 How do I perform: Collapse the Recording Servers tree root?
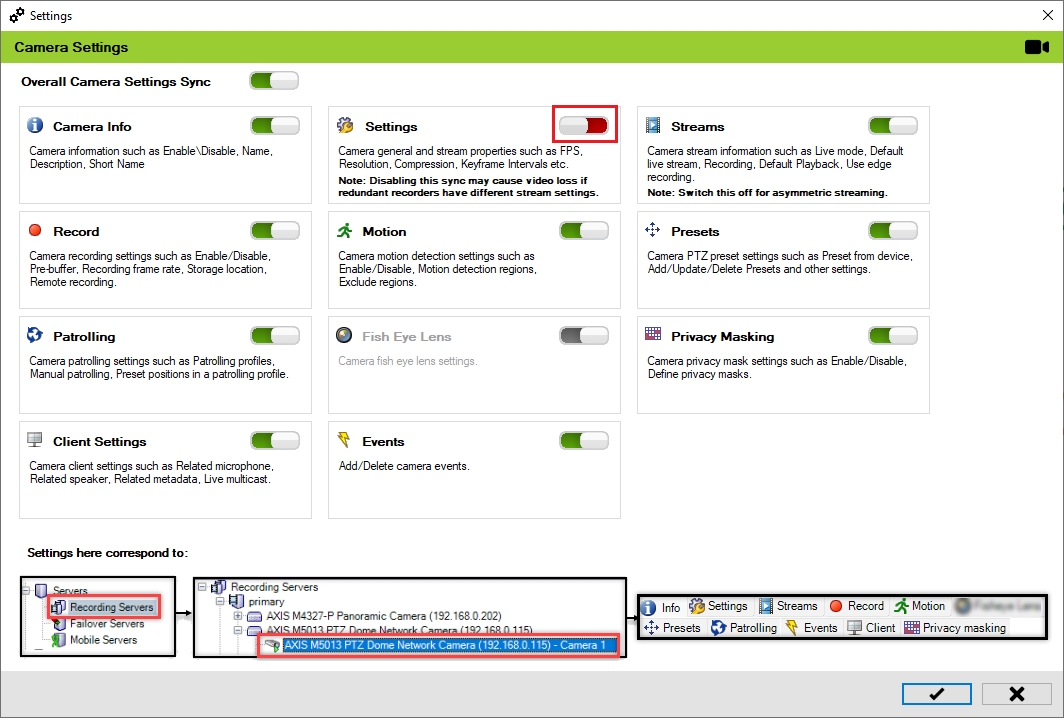point(204,587)
